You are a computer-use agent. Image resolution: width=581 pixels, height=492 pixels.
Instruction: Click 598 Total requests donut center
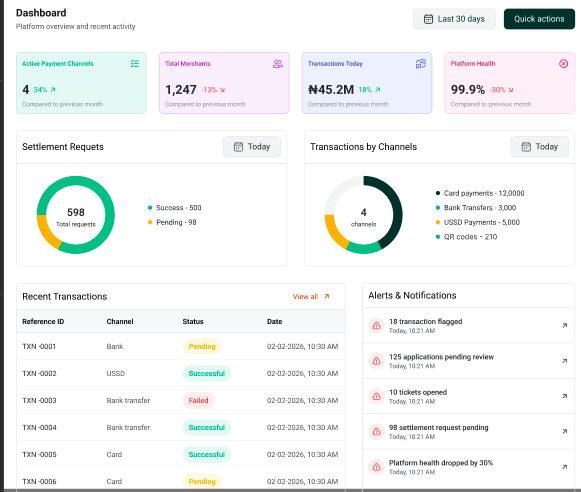tap(76, 216)
